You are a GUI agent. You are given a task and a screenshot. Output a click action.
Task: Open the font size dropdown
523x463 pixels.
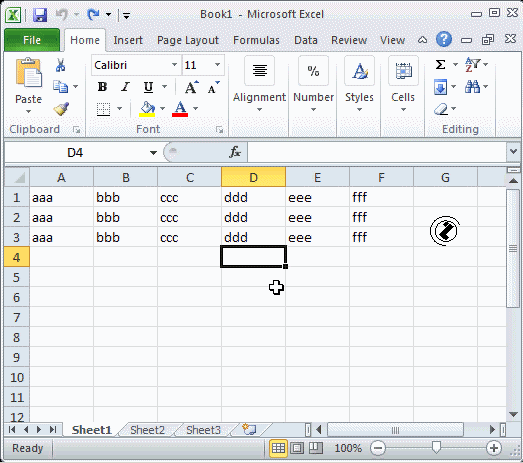click(x=217, y=65)
